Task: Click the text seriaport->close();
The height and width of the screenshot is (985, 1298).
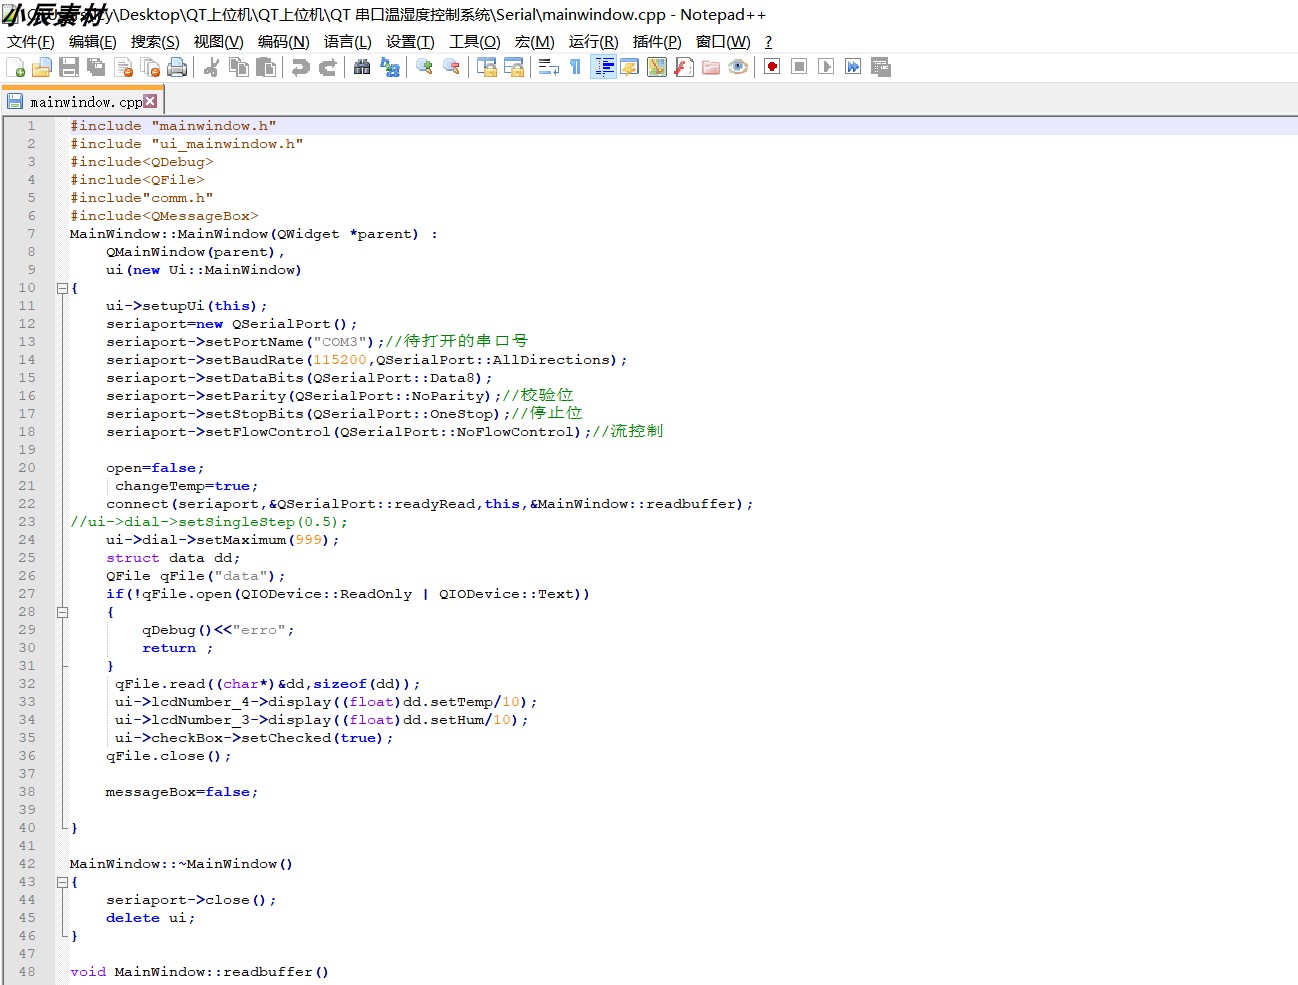Action: (191, 900)
